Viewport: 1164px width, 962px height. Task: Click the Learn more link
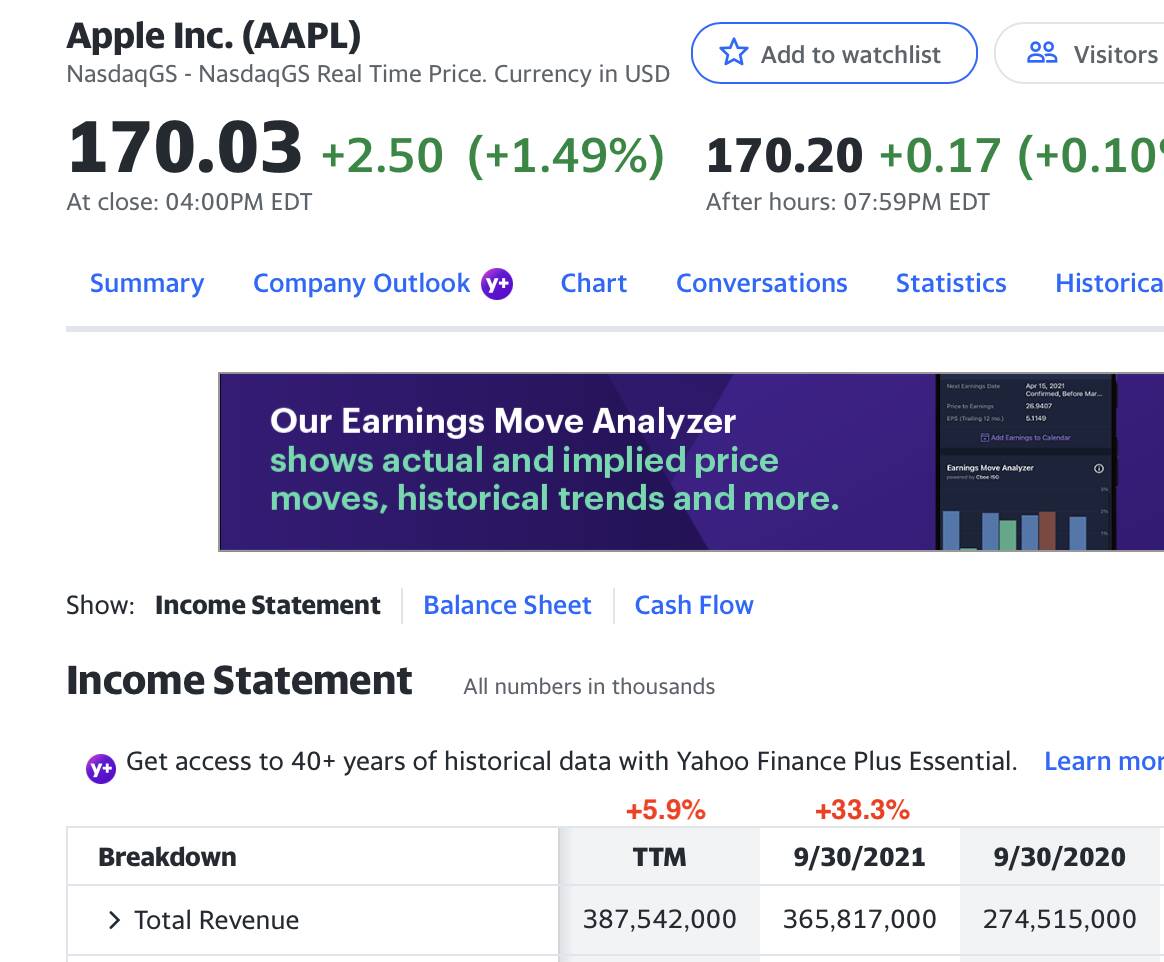(x=1102, y=762)
